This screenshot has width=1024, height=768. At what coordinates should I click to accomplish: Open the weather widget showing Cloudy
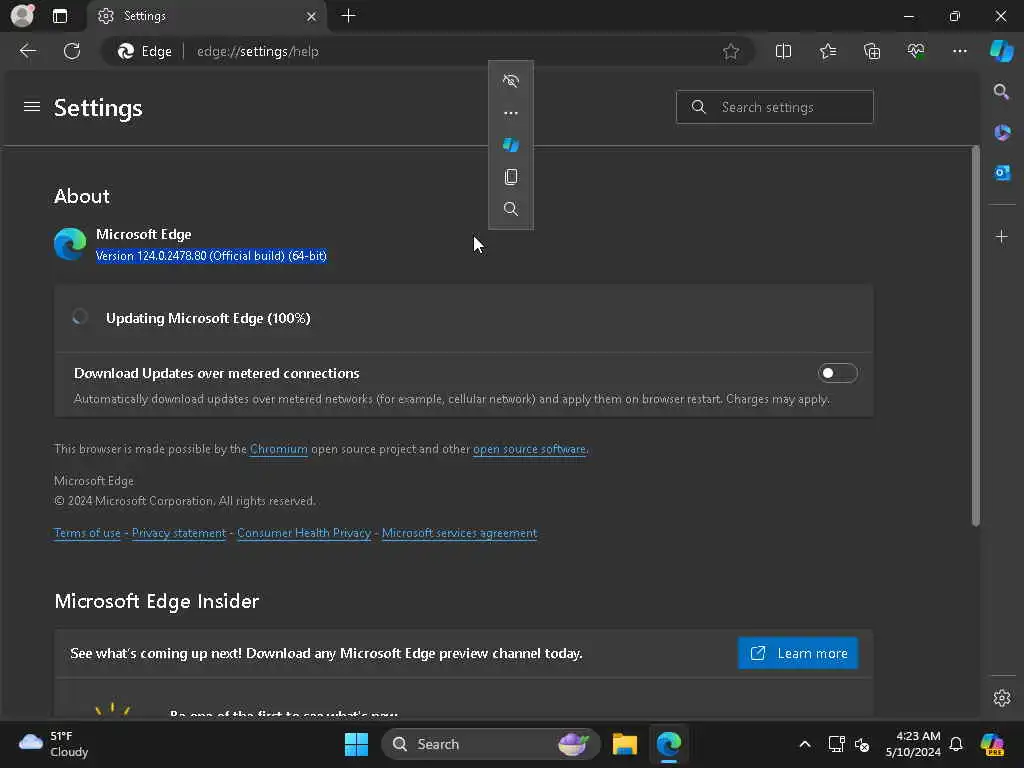[54, 744]
